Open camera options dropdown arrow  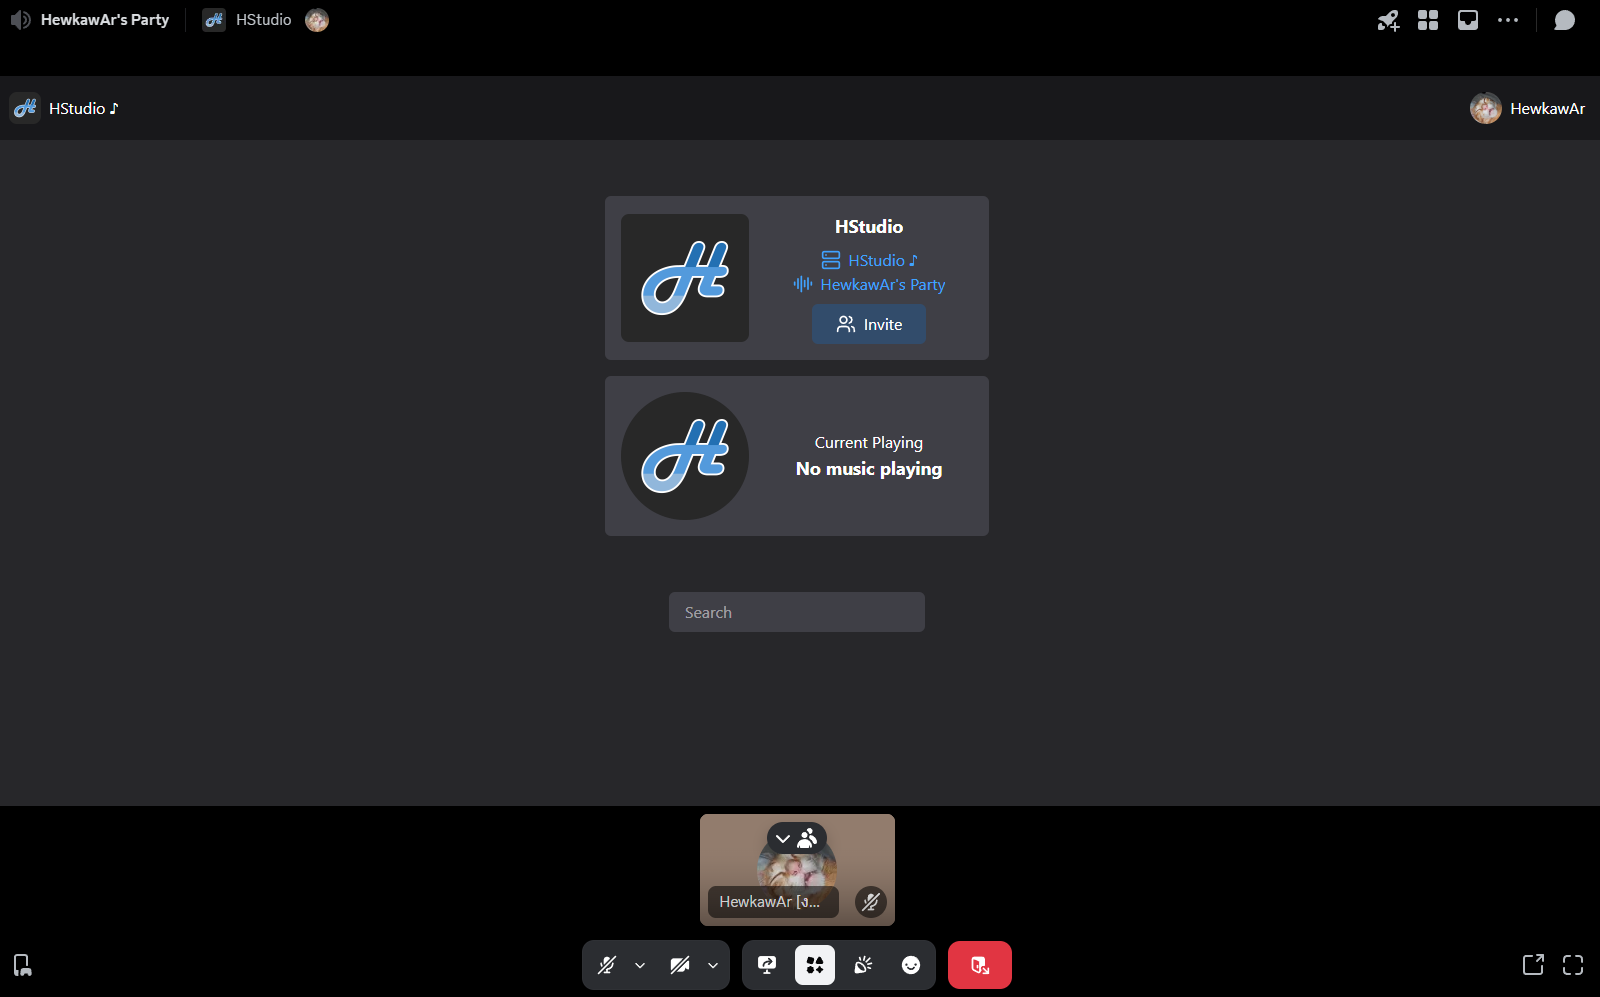click(713, 965)
